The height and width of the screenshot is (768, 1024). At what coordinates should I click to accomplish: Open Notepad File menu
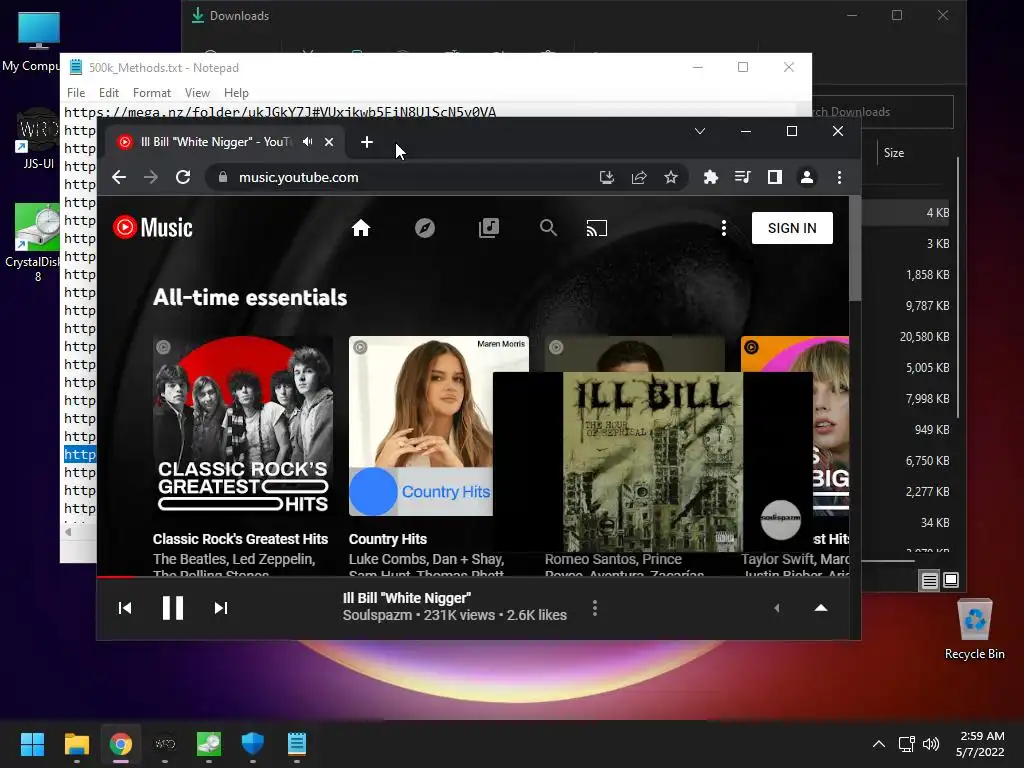[76, 93]
